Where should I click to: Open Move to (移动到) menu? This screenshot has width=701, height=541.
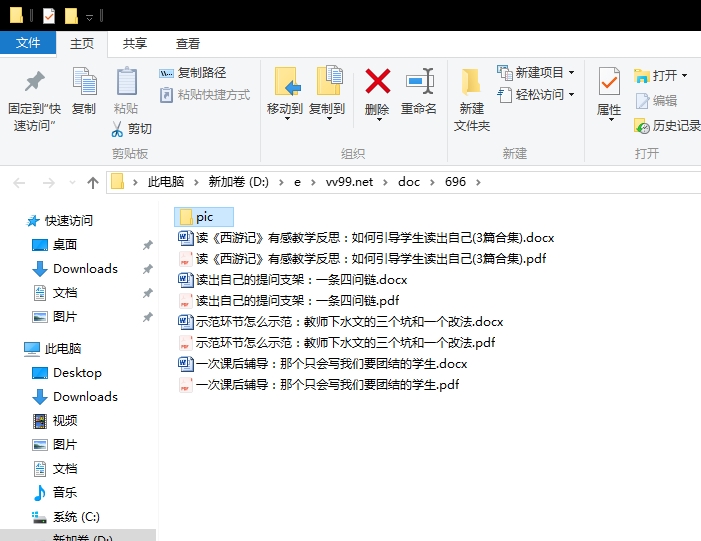pyautogui.click(x=285, y=94)
